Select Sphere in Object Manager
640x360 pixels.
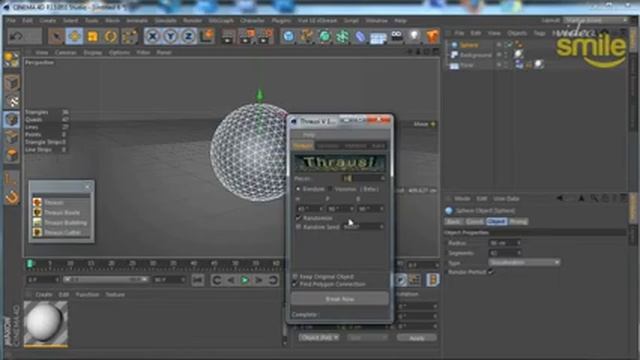point(469,45)
